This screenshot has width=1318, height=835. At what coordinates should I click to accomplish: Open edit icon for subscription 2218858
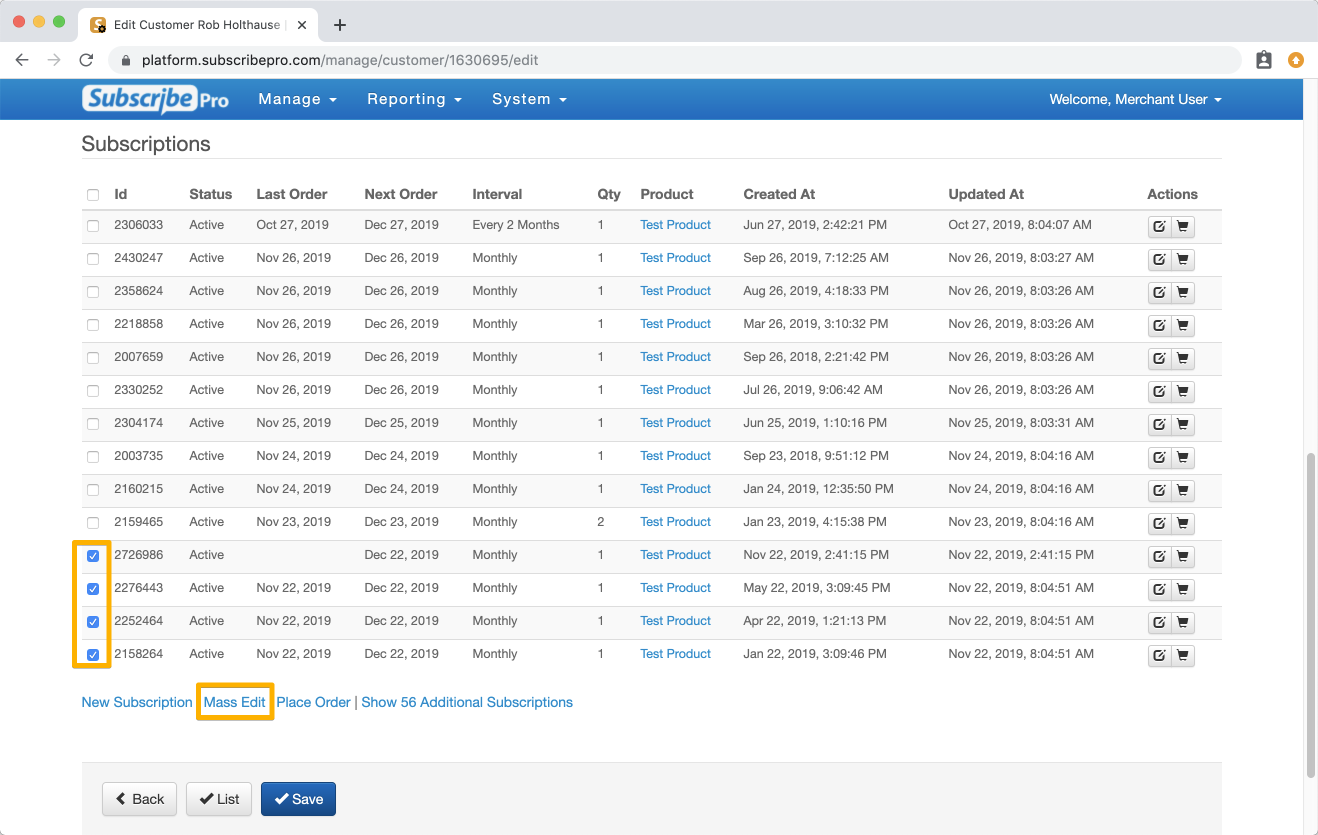[1159, 326]
